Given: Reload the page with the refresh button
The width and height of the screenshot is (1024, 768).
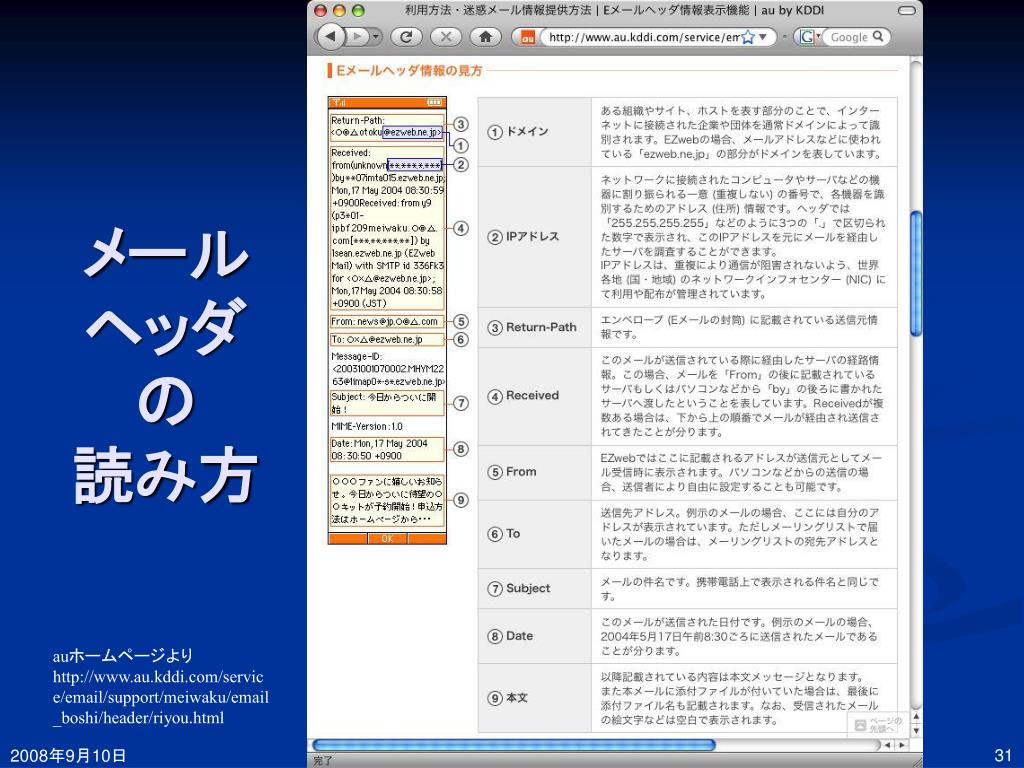Looking at the screenshot, I should (406, 37).
